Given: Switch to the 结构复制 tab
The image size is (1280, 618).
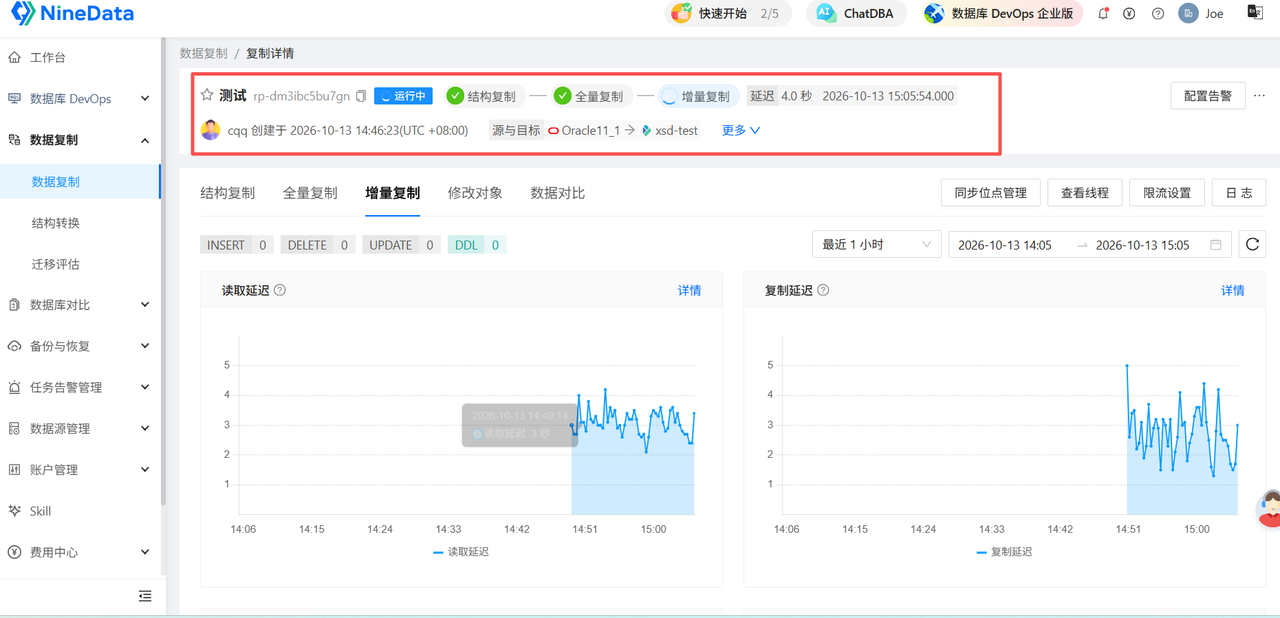Looking at the screenshot, I should [227, 193].
